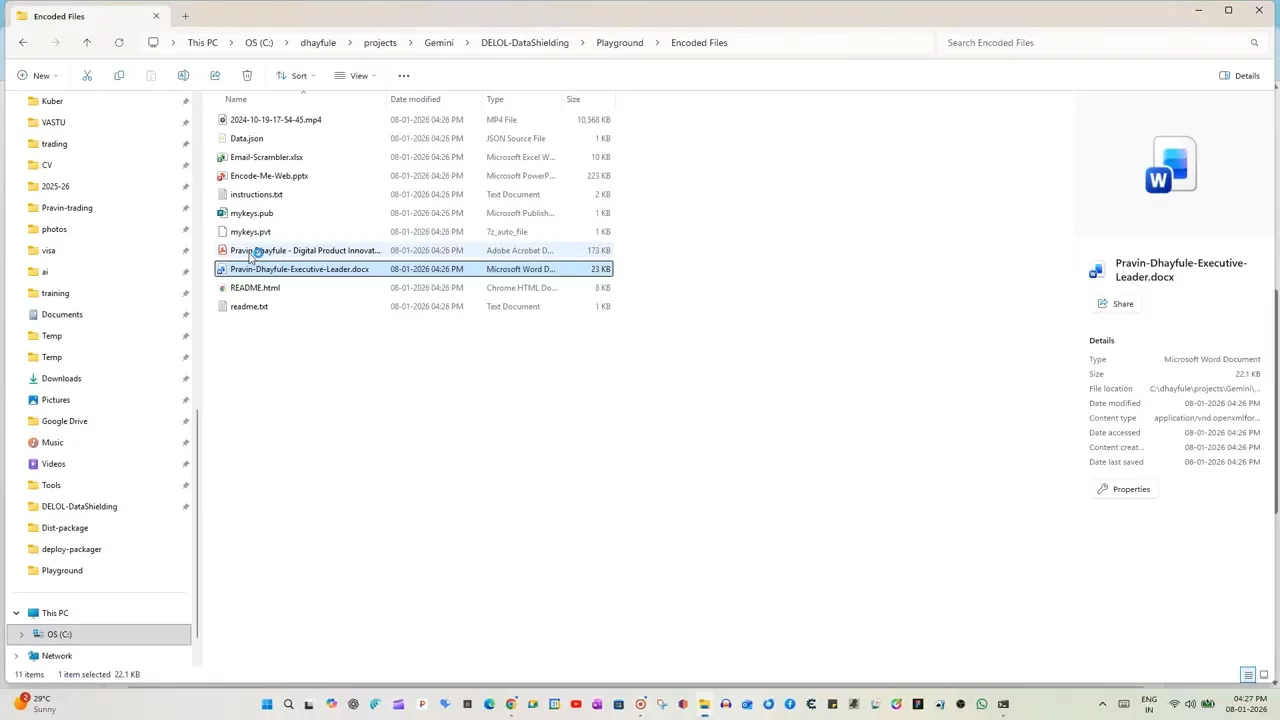Collapse the This PC tree node
The height and width of the screenshot is (720, 1280).
[16, 613]
